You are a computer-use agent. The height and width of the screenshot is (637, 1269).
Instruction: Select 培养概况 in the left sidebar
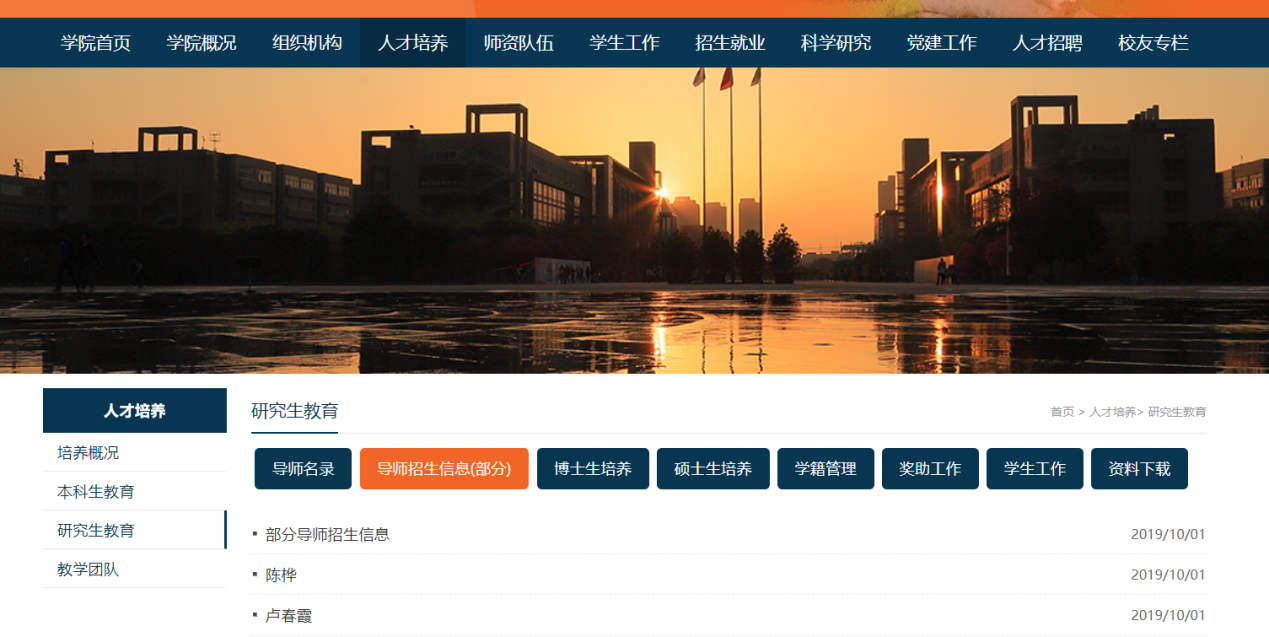click(x=88, y=453)
